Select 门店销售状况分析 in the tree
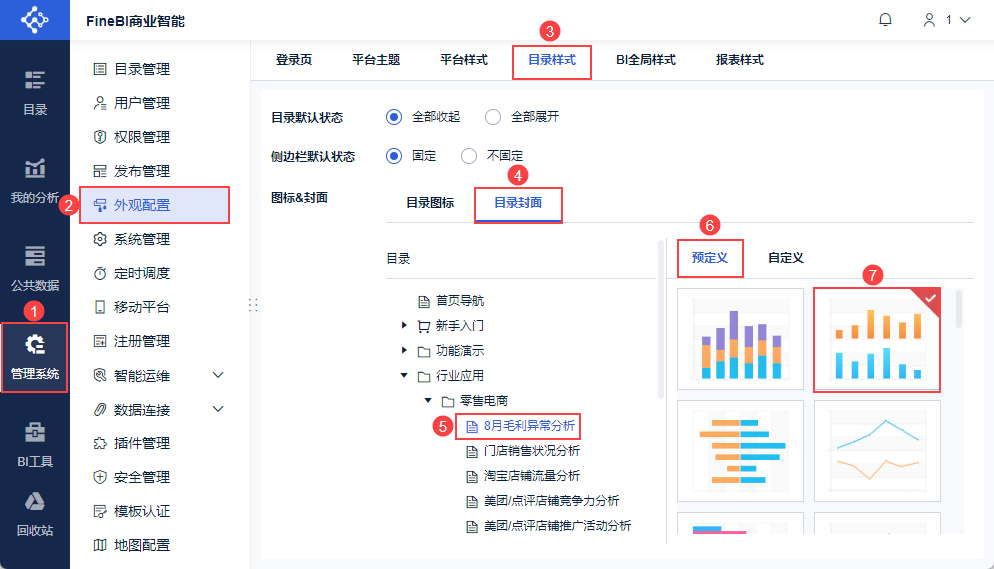Image resolution: width=994 pixels, height=569 pixels. click(531, 451)
